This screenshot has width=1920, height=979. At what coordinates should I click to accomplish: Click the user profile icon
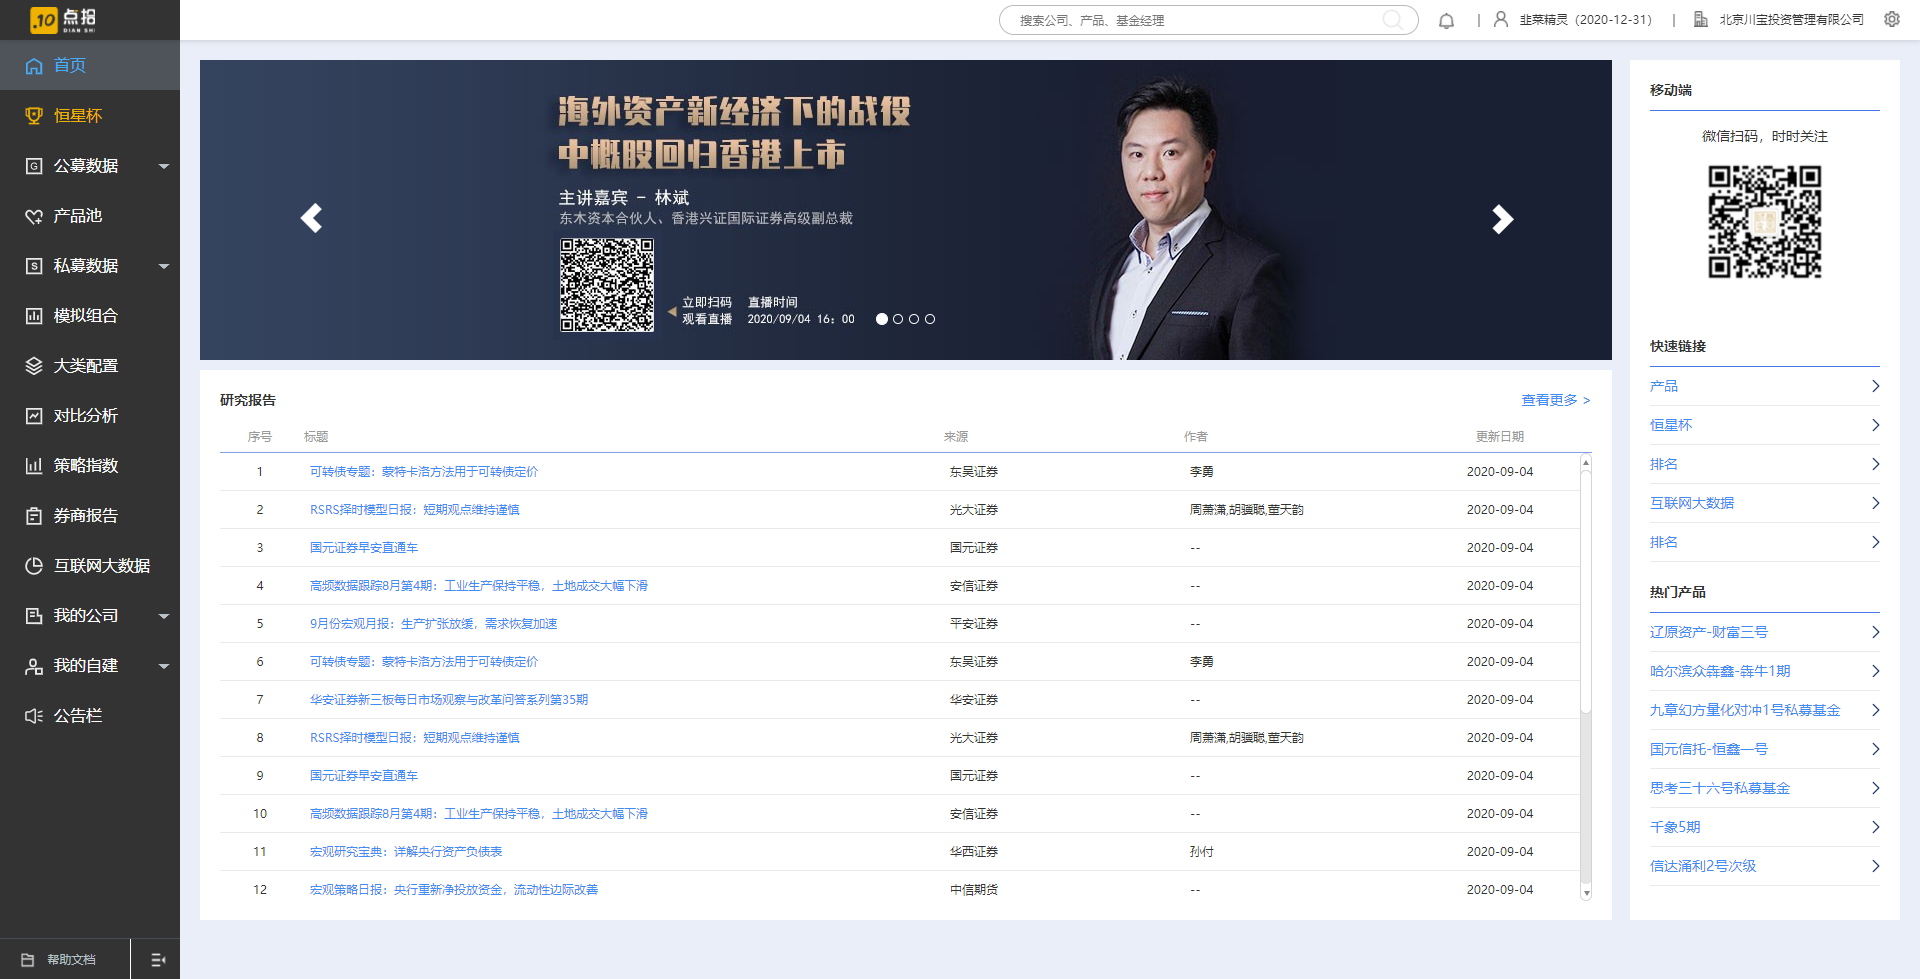tap(1501, 19)
